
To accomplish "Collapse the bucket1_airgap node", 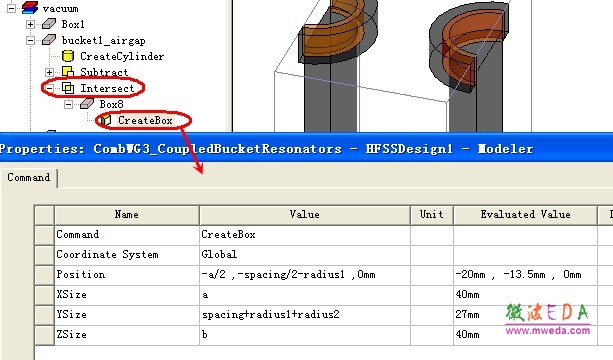I will pyautogui.click(x=30, y=40).
